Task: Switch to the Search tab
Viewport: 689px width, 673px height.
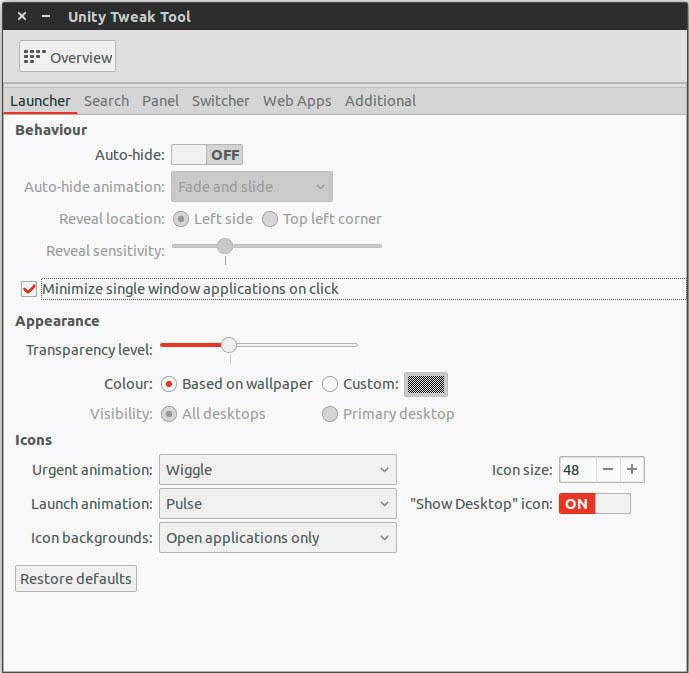Action: (106, 101)
